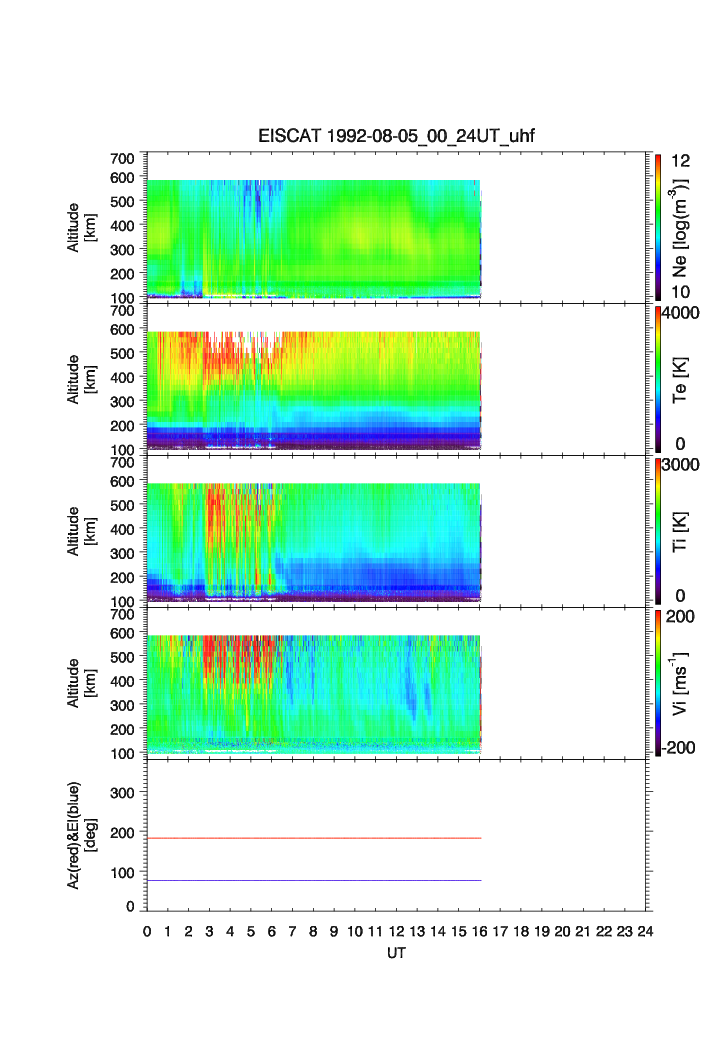This screenshot has height=1063, width=708.
Task: Click the plot title EISCAT 1992-08-05_00_24UT_uhf
Action: 396,136
